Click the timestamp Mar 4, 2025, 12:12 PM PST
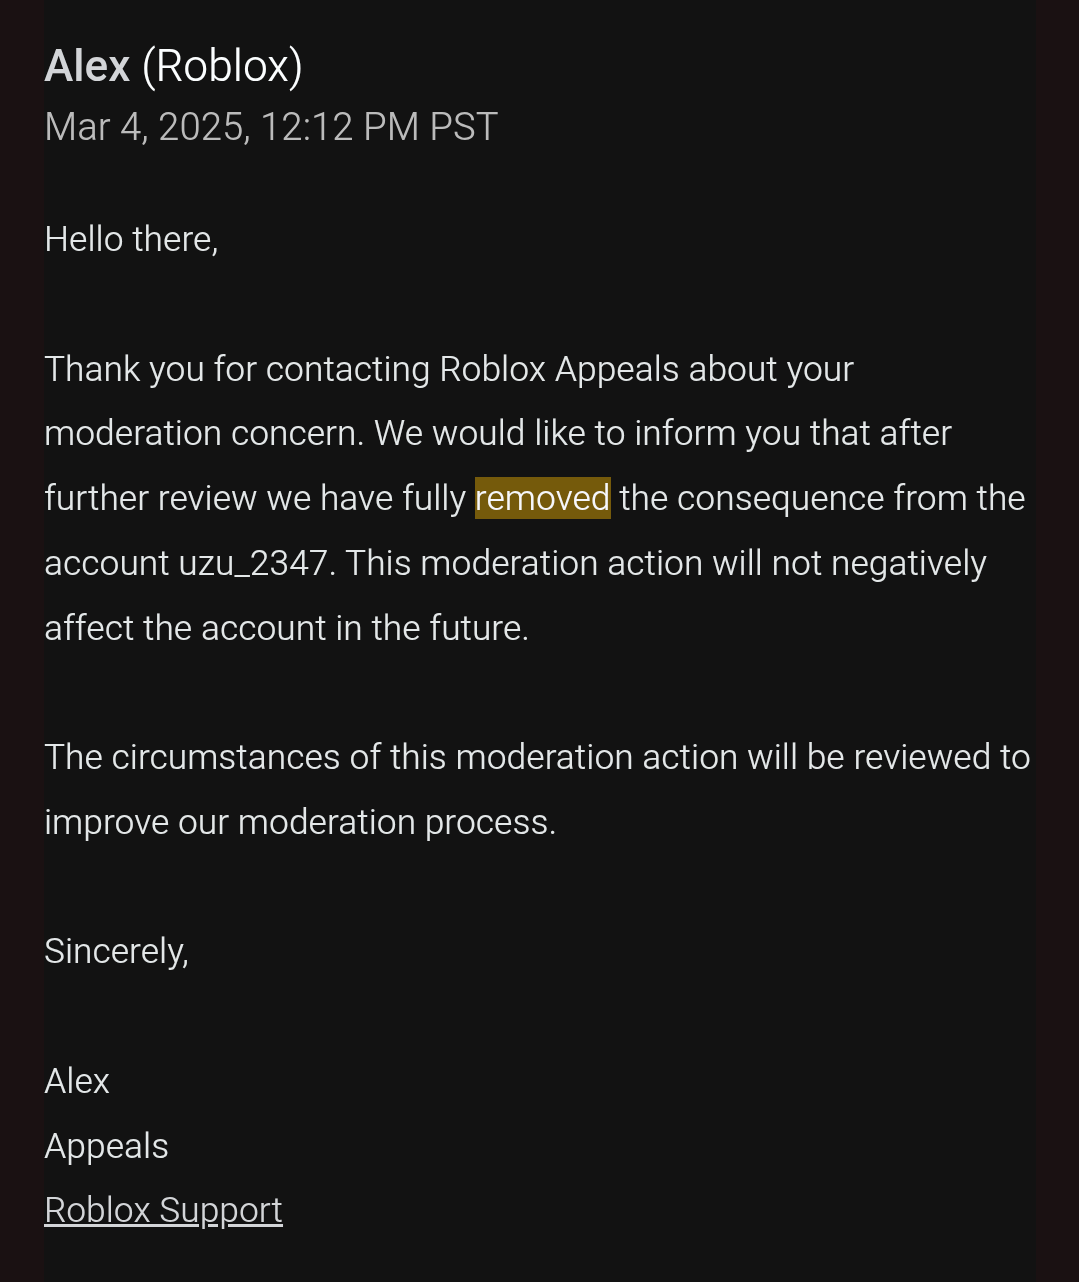Screen dimensions: 1079x1282 271,127
